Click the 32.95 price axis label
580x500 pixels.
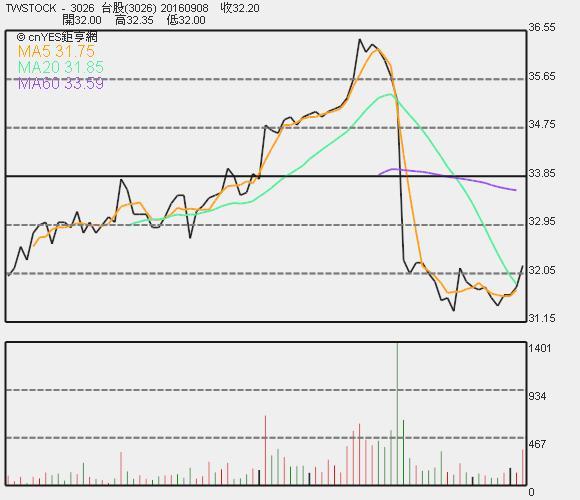[542, 221]
